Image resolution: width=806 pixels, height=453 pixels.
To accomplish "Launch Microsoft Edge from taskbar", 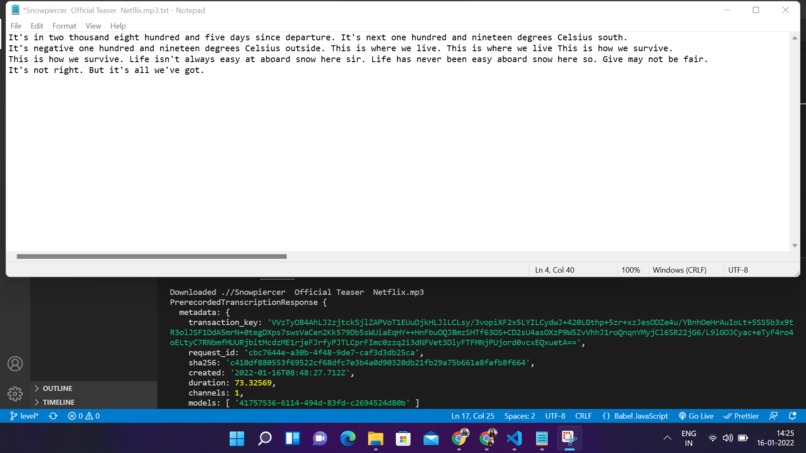I will (x=348, y=438).
